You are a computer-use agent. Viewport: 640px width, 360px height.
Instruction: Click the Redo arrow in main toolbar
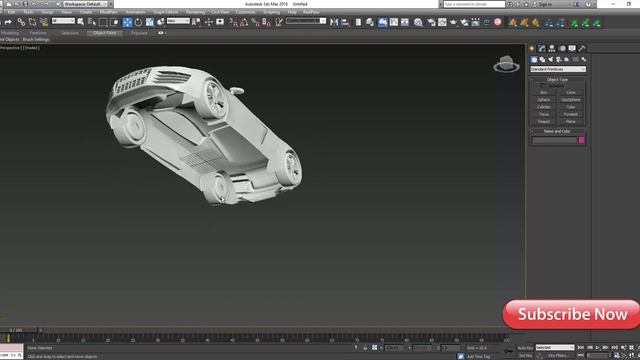8,22
